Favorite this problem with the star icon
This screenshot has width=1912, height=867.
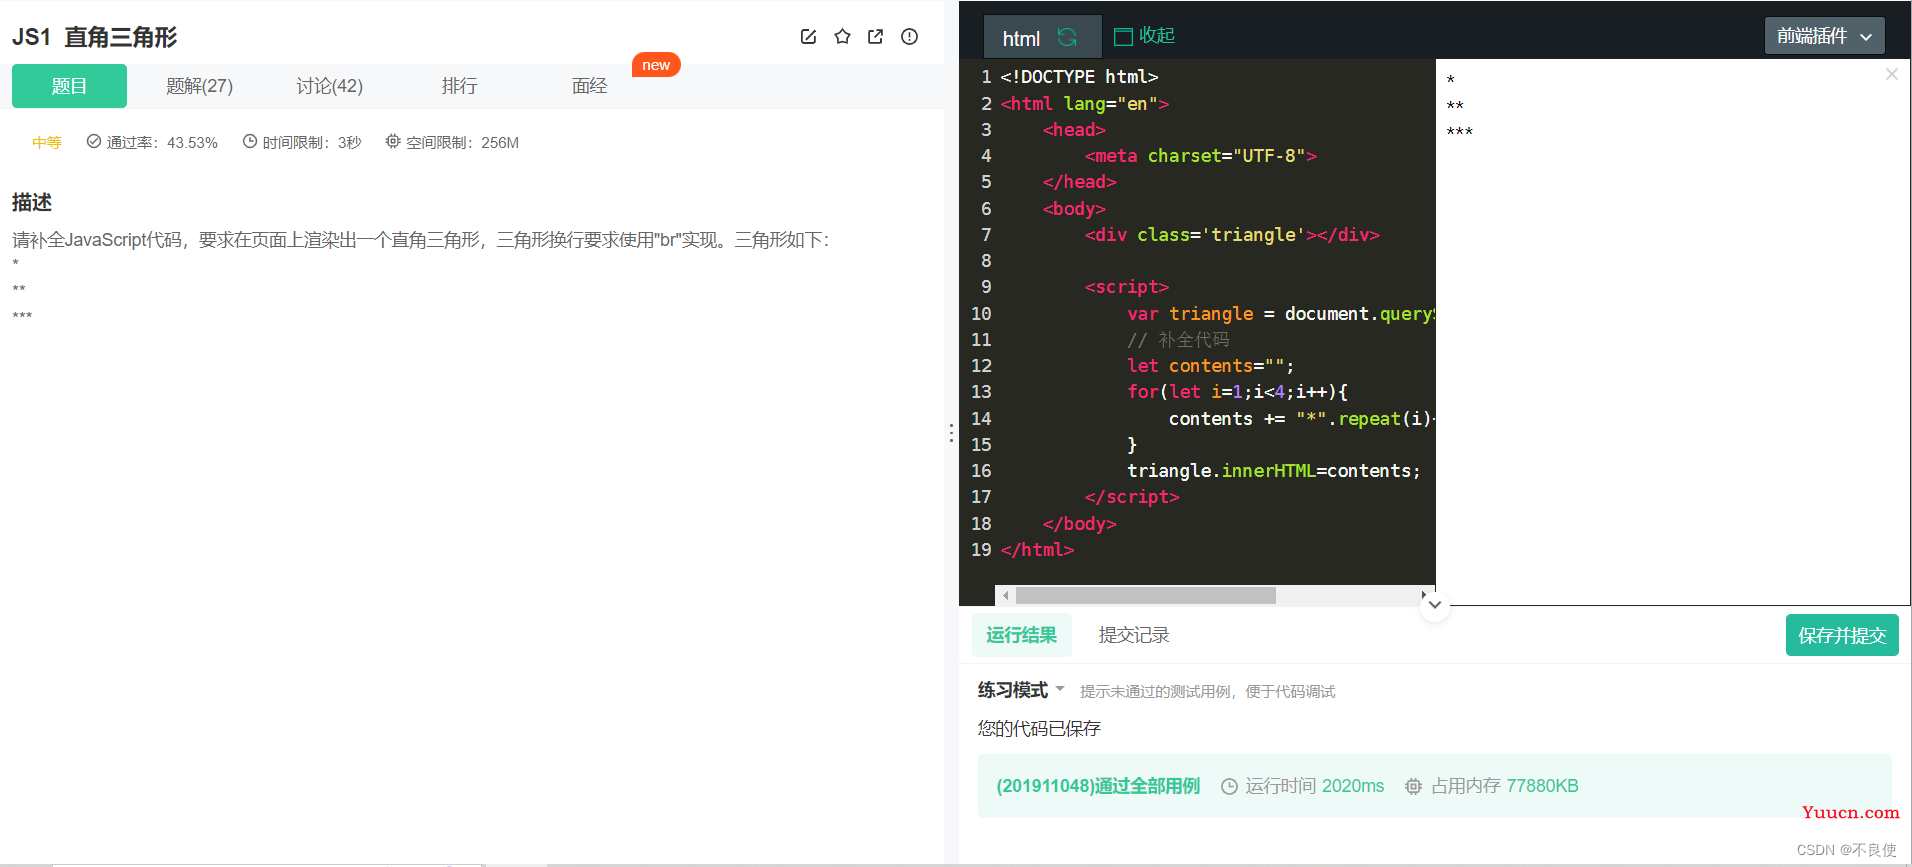842,37
